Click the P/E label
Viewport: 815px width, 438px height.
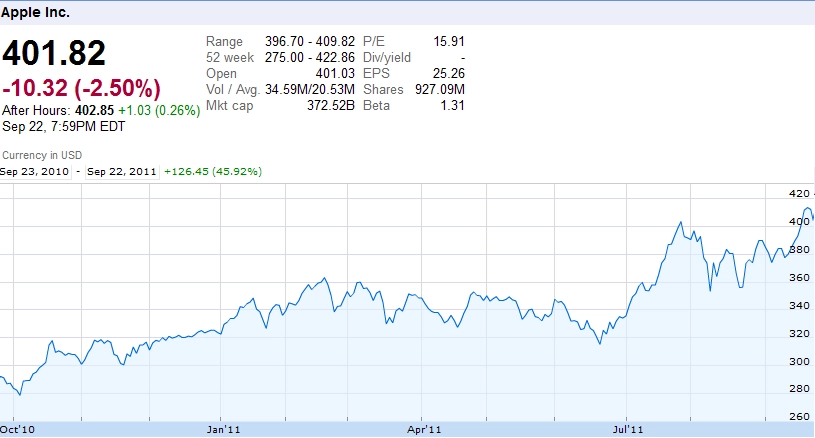[x=373, y=41]
